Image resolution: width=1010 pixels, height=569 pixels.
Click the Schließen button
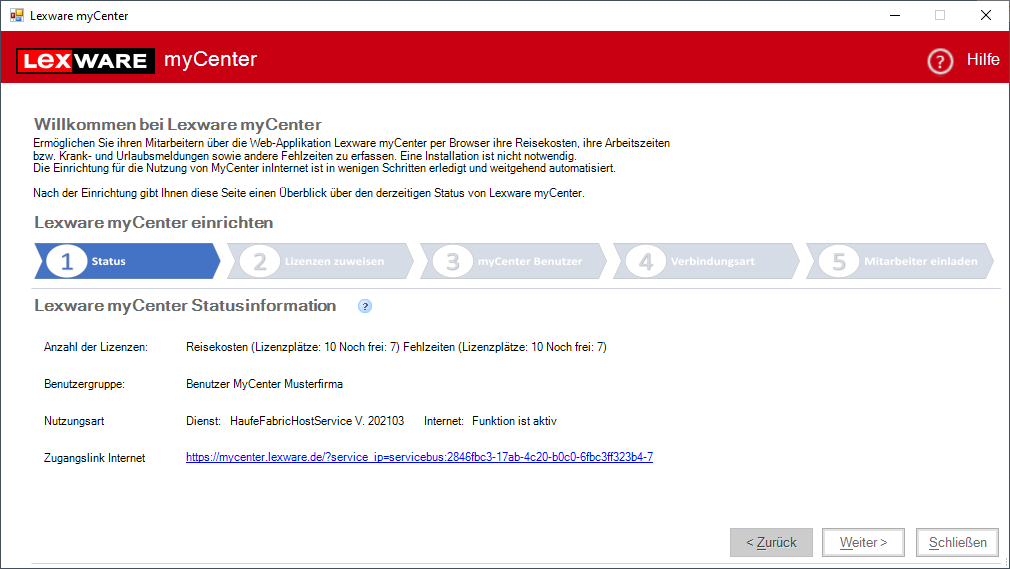[957, 543]
